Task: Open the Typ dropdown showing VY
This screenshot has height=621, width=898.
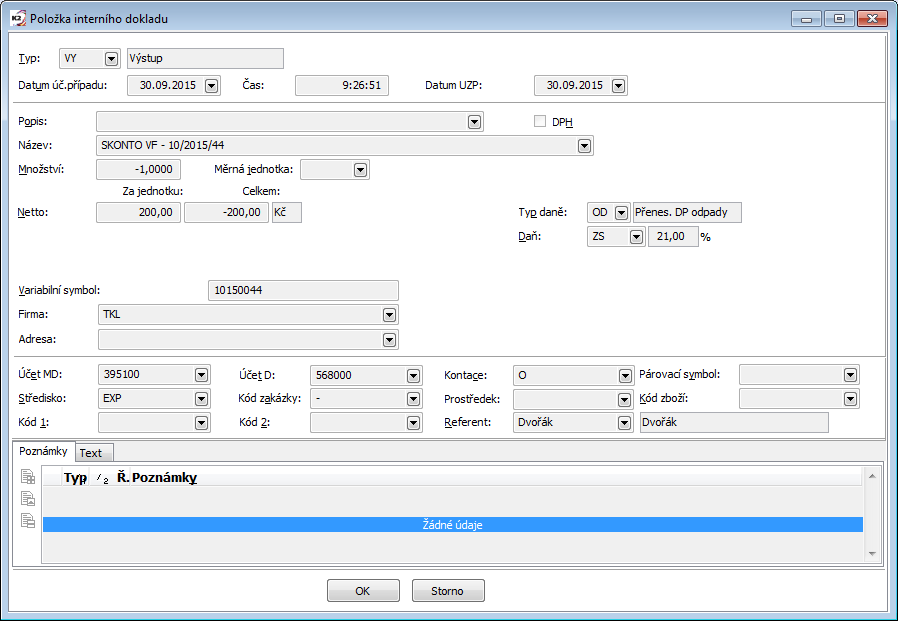Action: pyautogui.click(x=111, y=58)
